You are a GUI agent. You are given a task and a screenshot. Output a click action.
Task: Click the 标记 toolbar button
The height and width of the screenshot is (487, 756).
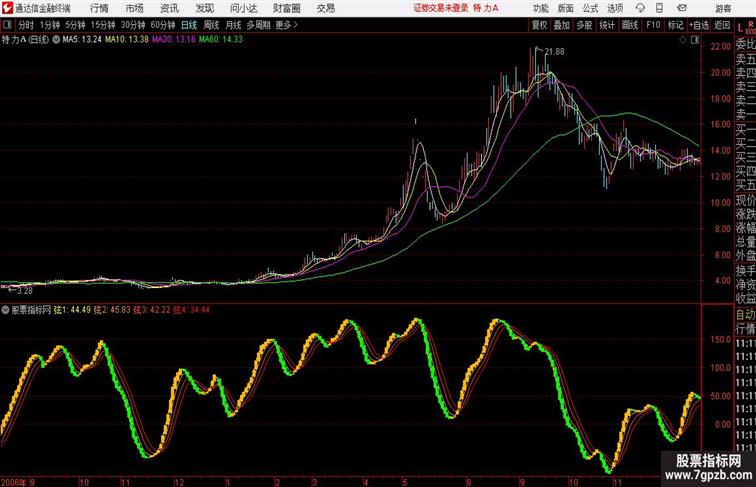tap(675, 25)
